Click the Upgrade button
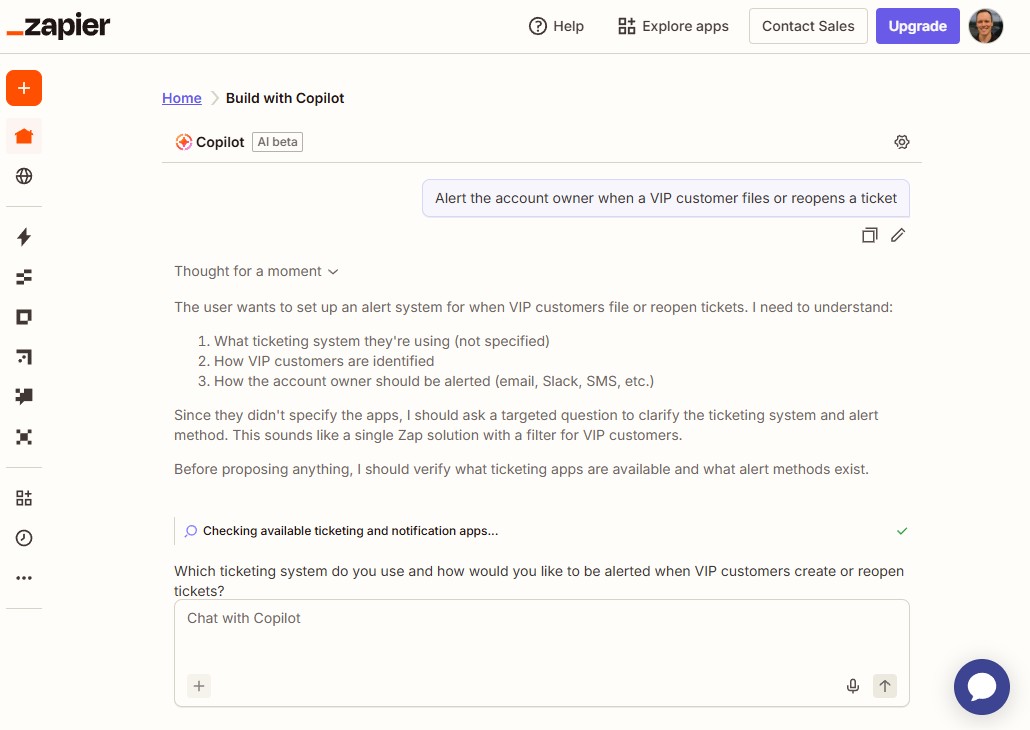 917,26
